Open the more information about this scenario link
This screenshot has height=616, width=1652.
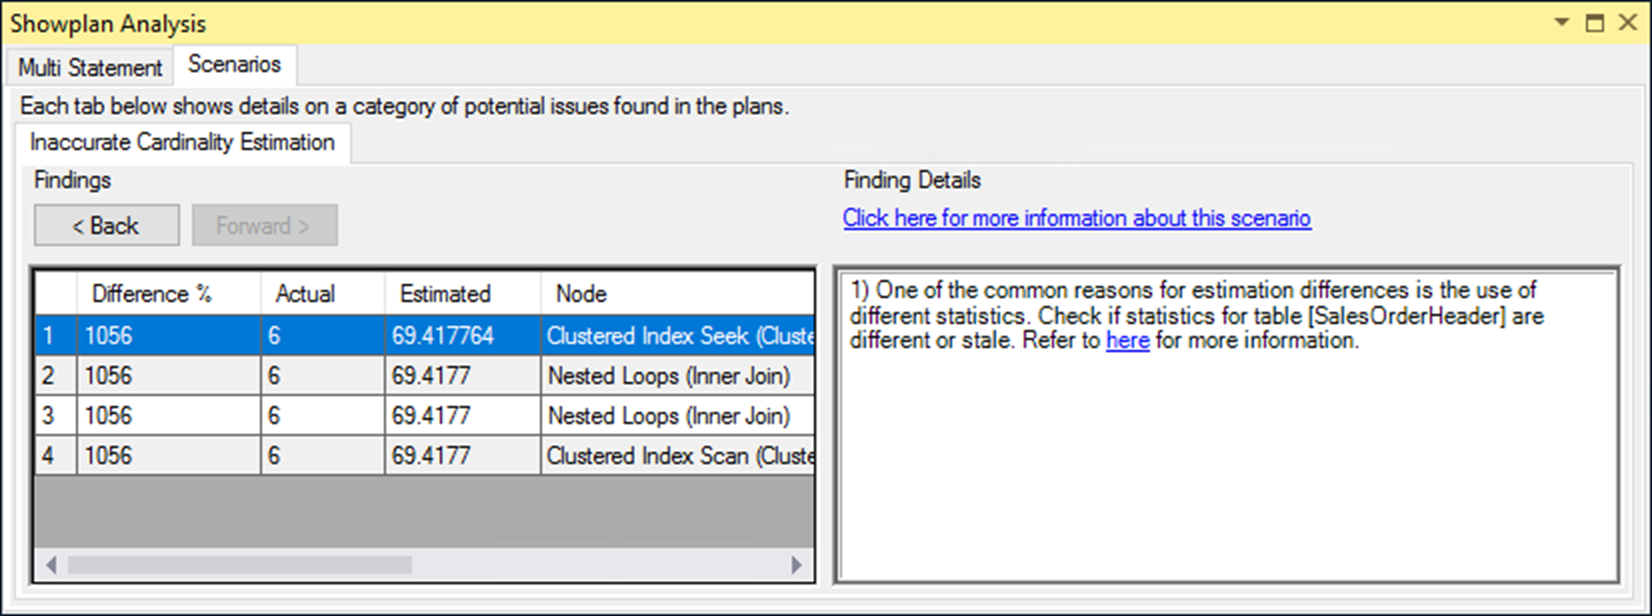(1076, 218)
